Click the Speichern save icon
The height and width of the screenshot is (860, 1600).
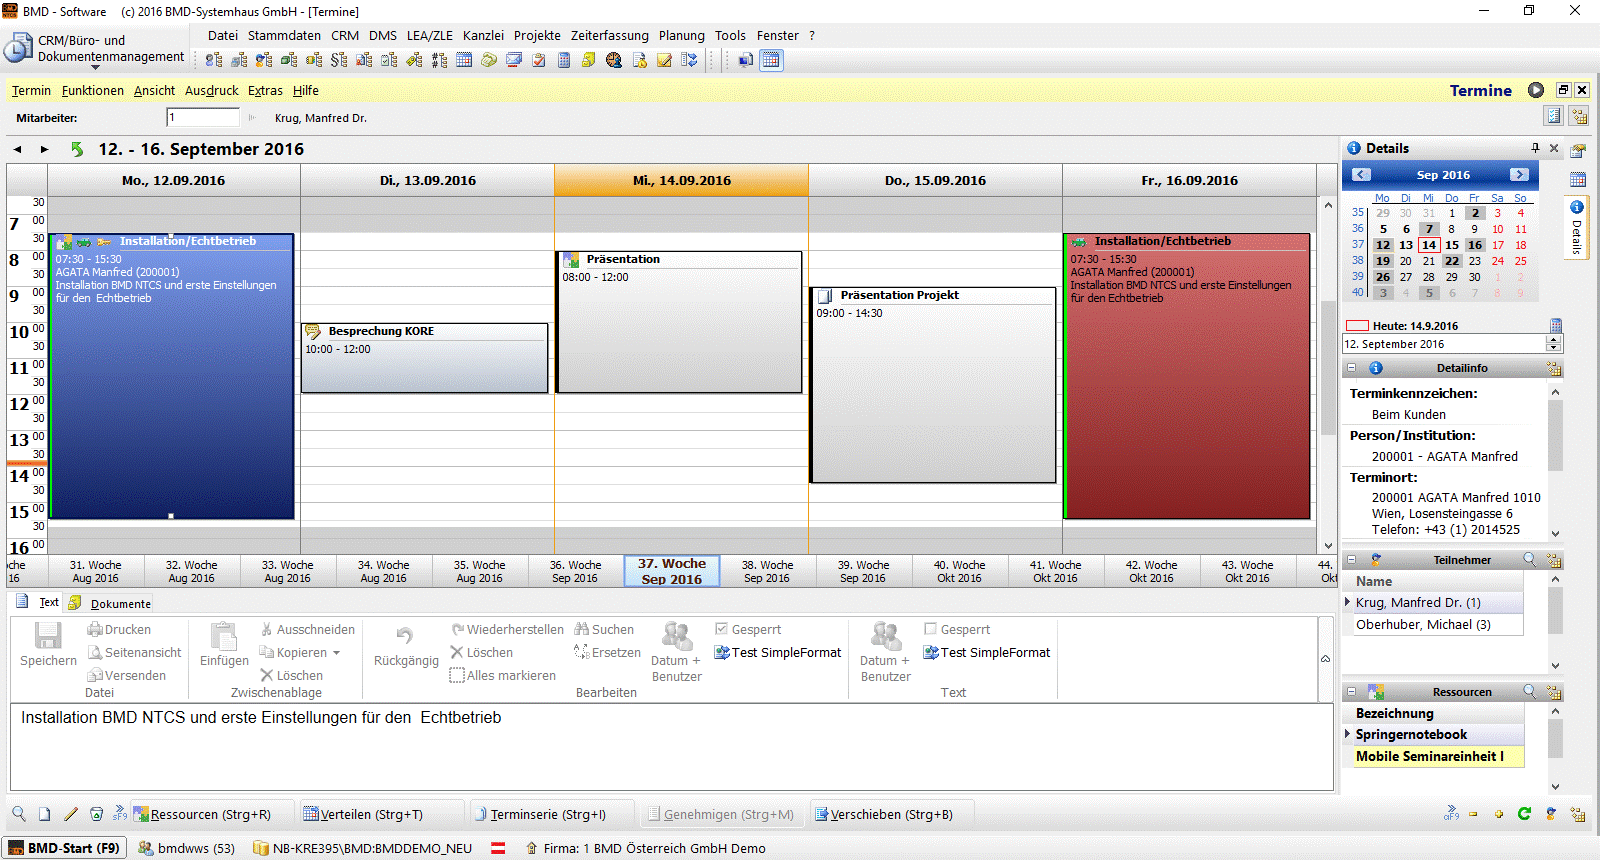[48, 636]
